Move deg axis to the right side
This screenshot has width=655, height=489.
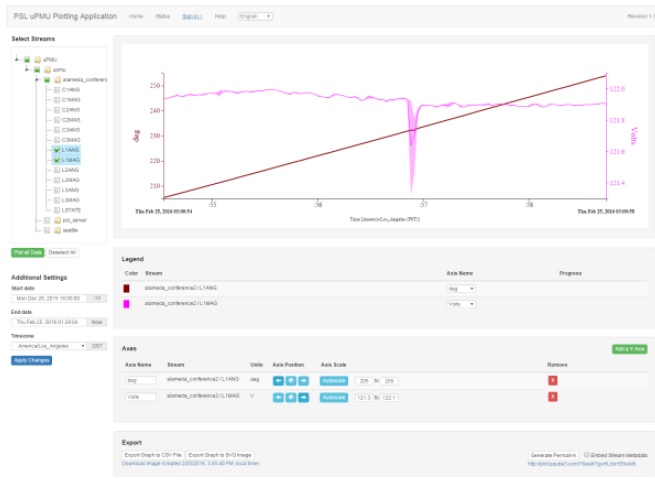point(303,381)
